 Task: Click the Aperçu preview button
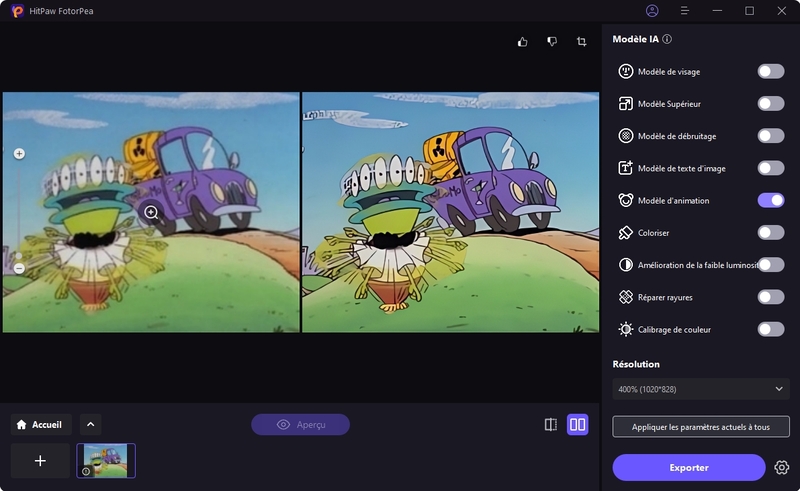[301, 424]
